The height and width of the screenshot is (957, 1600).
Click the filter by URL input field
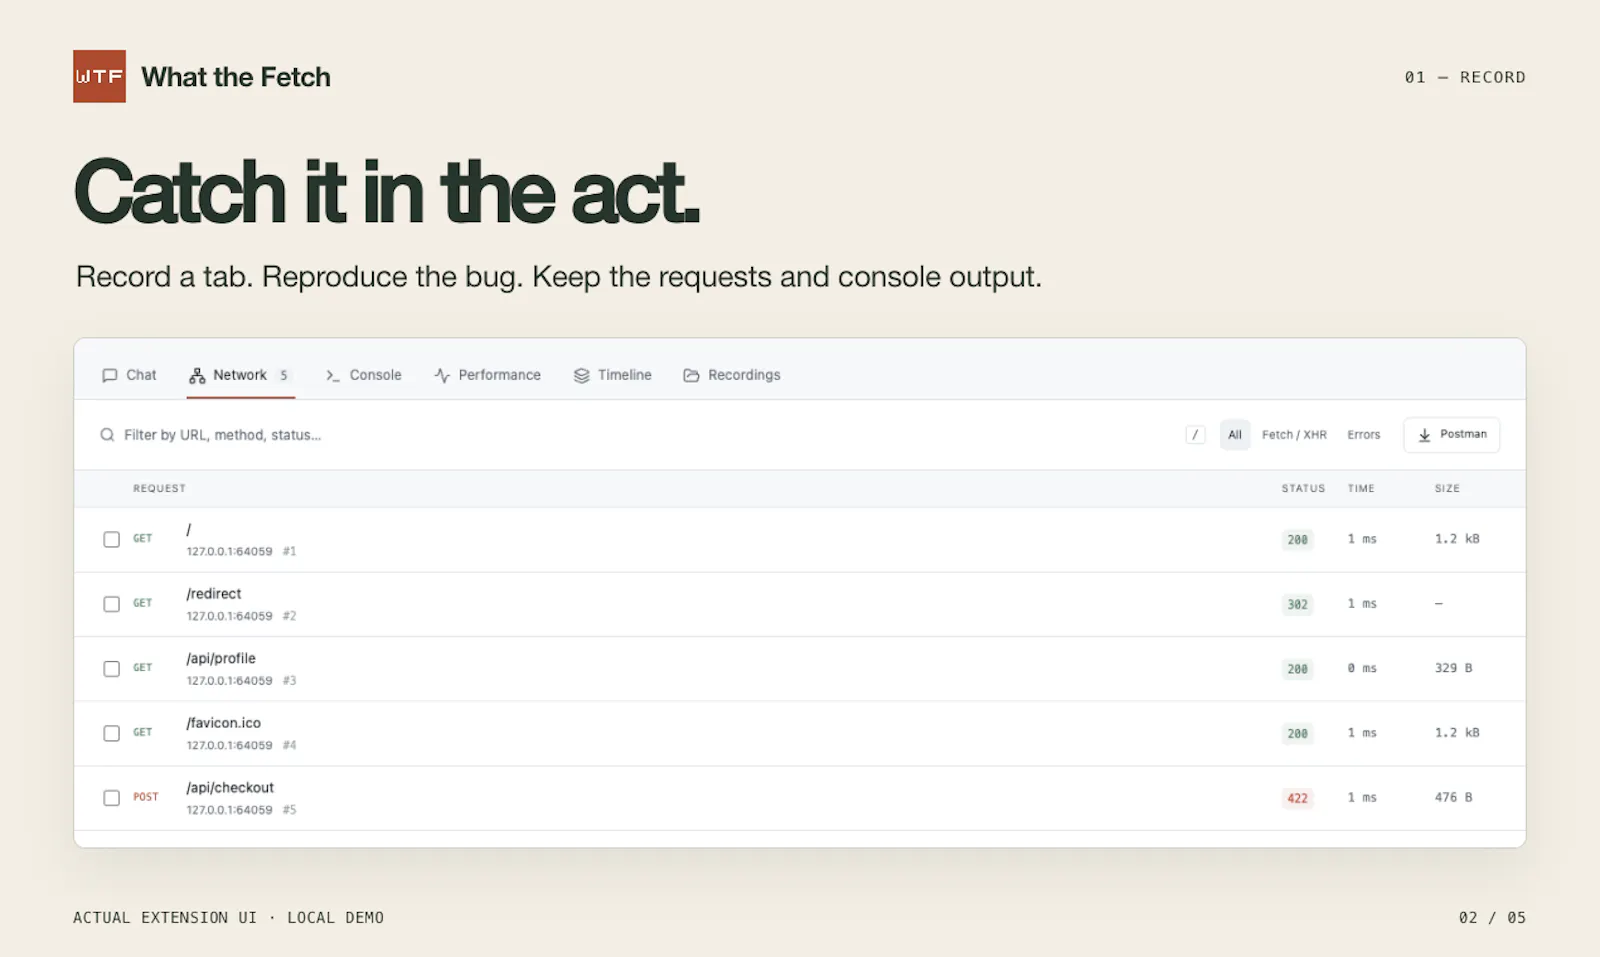640,435
